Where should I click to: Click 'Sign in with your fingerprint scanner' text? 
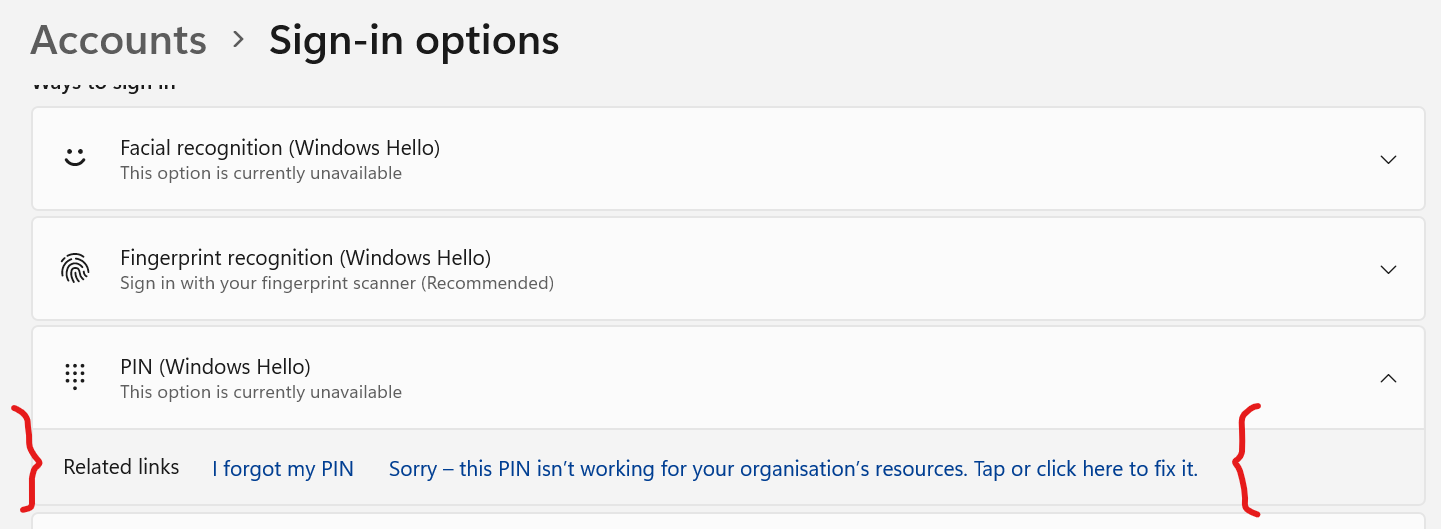(x=337, y=283)
